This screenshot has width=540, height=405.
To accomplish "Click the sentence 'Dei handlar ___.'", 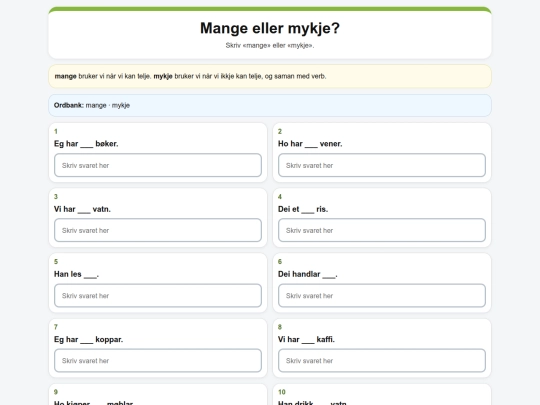I will tap(308, 274).
